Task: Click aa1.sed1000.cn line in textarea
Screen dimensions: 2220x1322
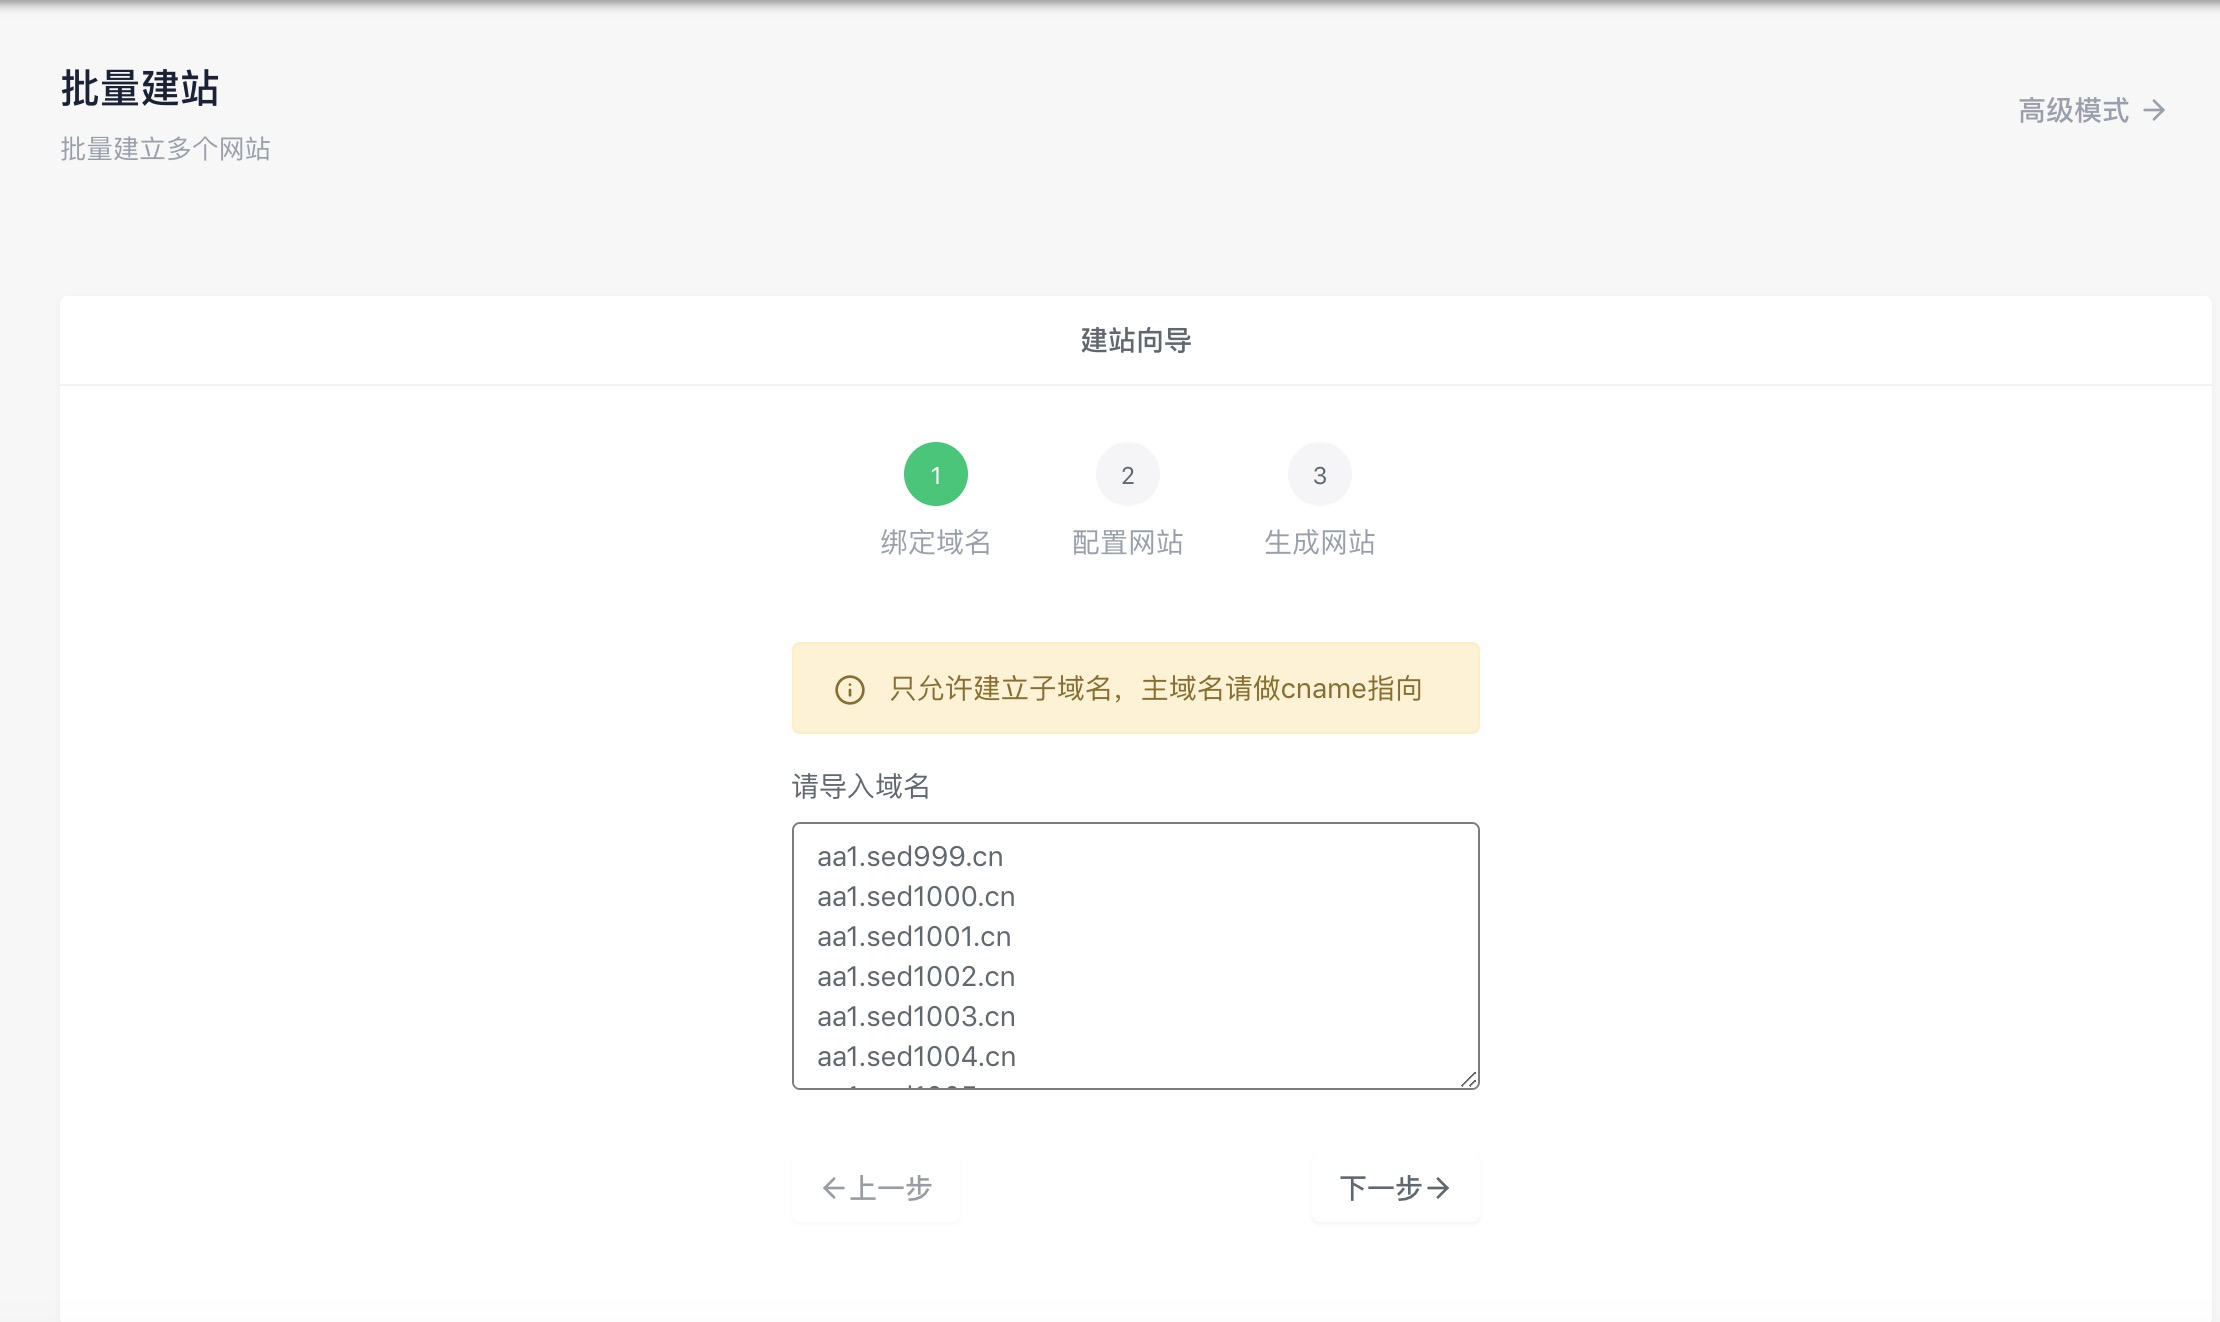Action: 916,896
